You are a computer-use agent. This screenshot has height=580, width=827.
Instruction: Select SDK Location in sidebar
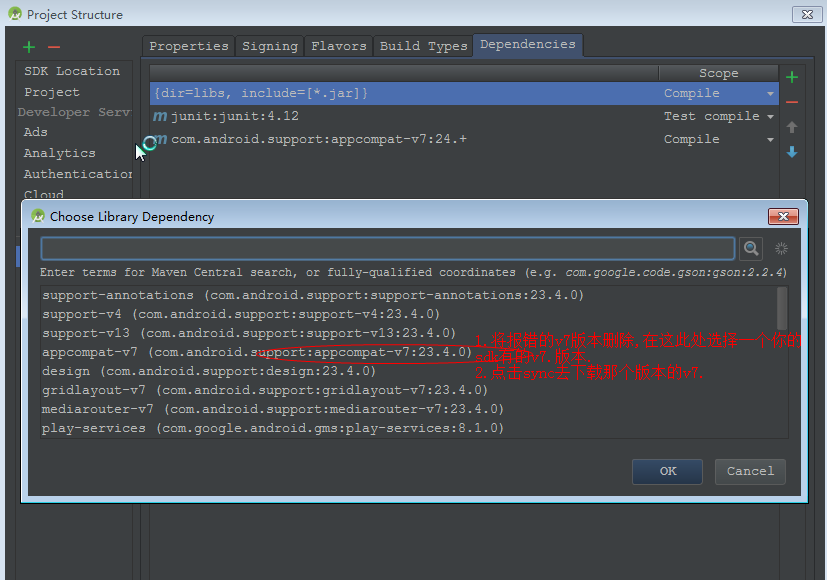[x=72, y=71]
